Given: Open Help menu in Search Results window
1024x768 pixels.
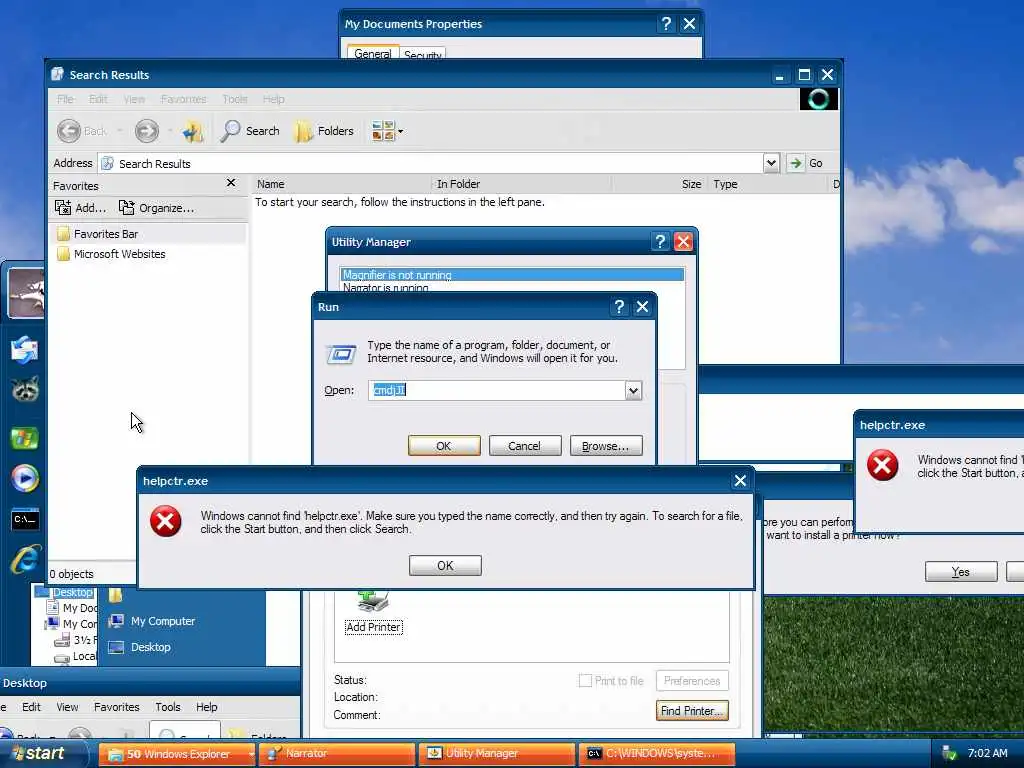Looking at the screenshot, I should (274, 99).
